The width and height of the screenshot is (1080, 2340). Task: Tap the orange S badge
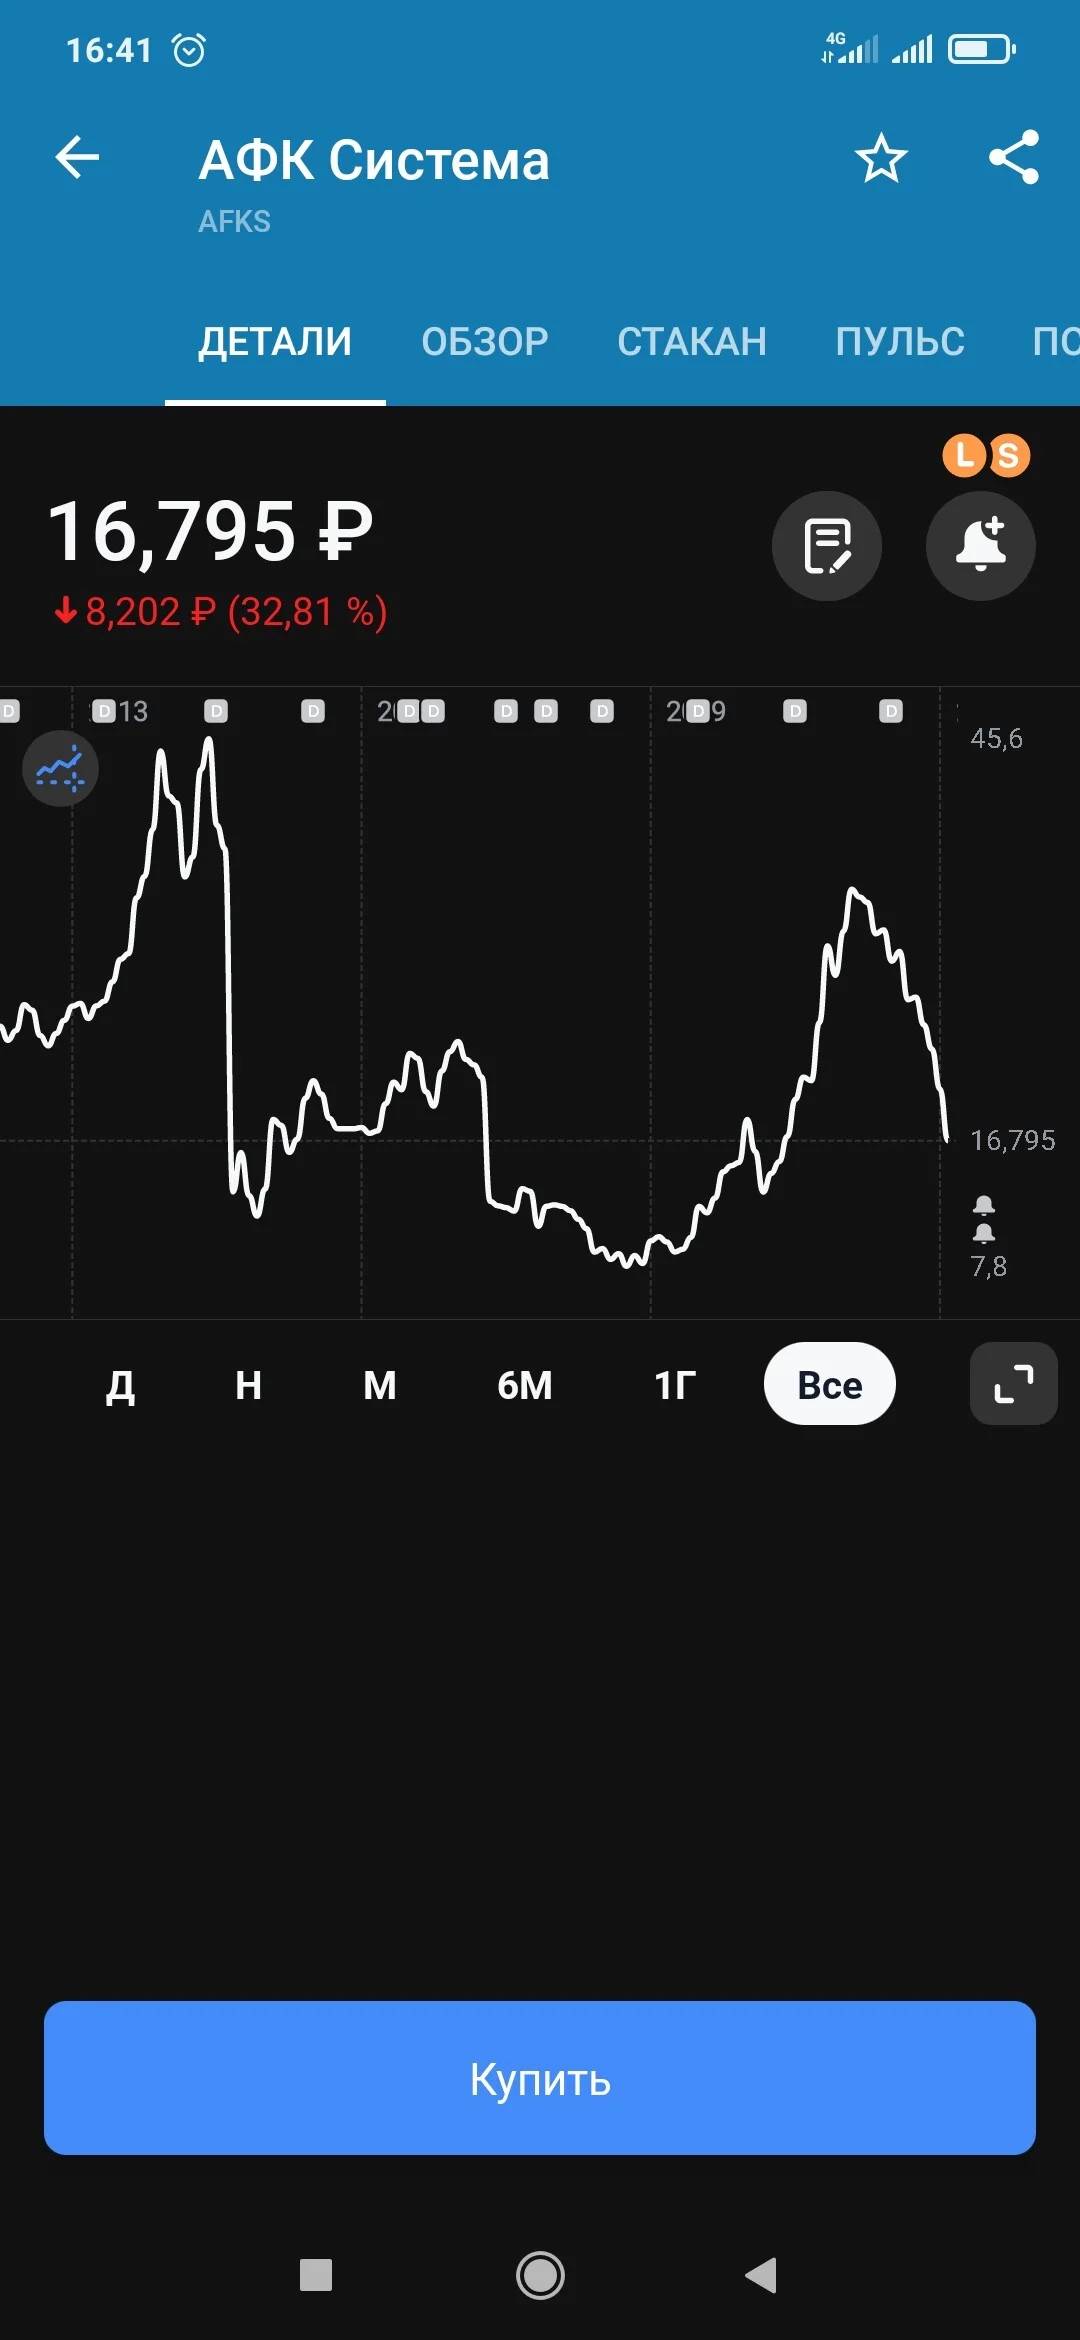pos(1009,455)
